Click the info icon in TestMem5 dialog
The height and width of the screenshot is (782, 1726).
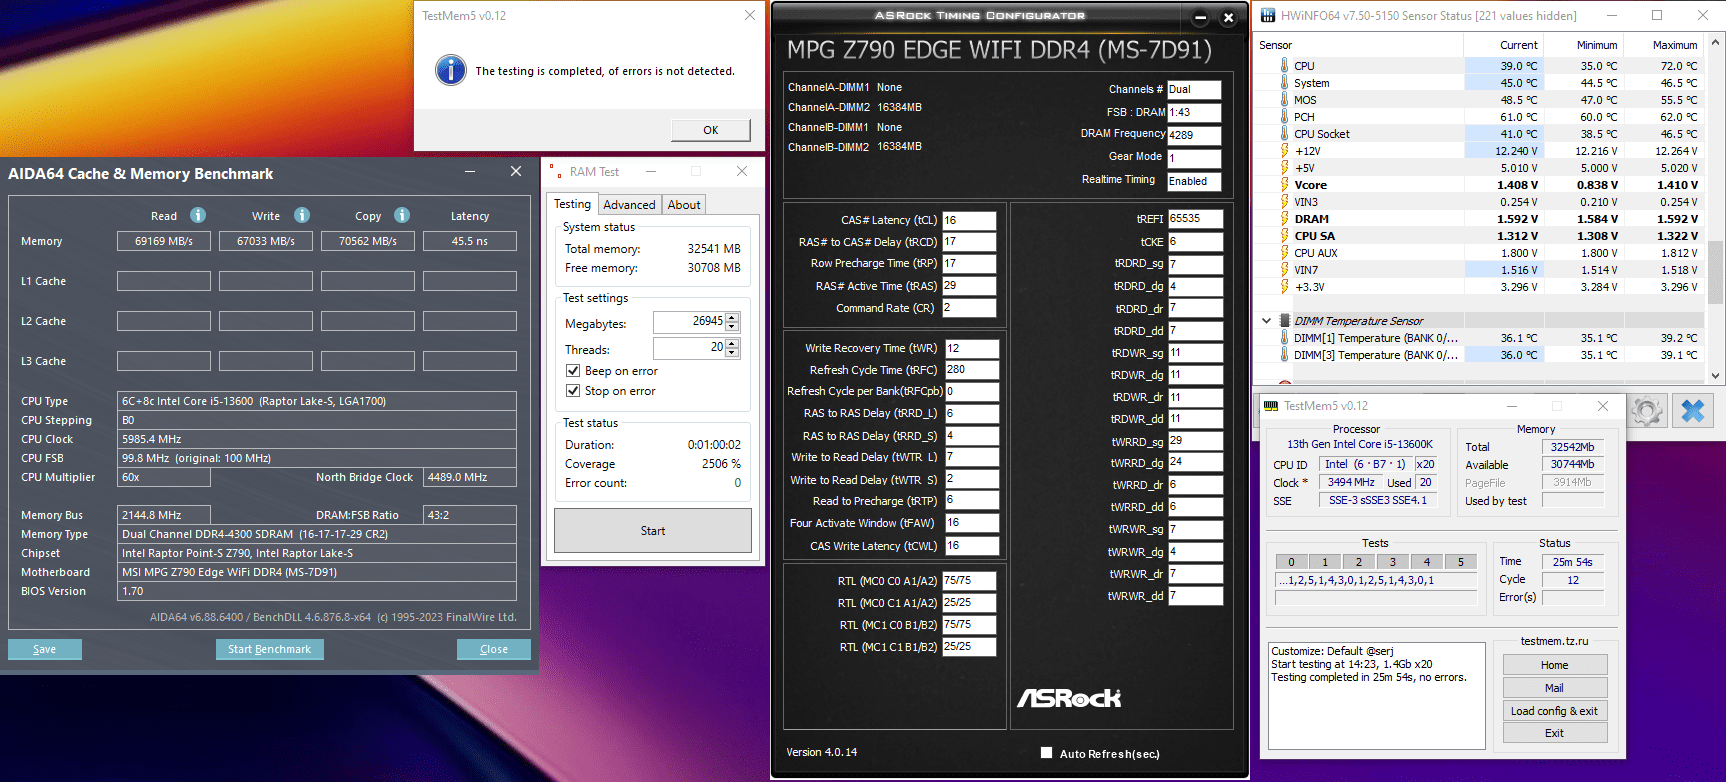click(451, 70)
